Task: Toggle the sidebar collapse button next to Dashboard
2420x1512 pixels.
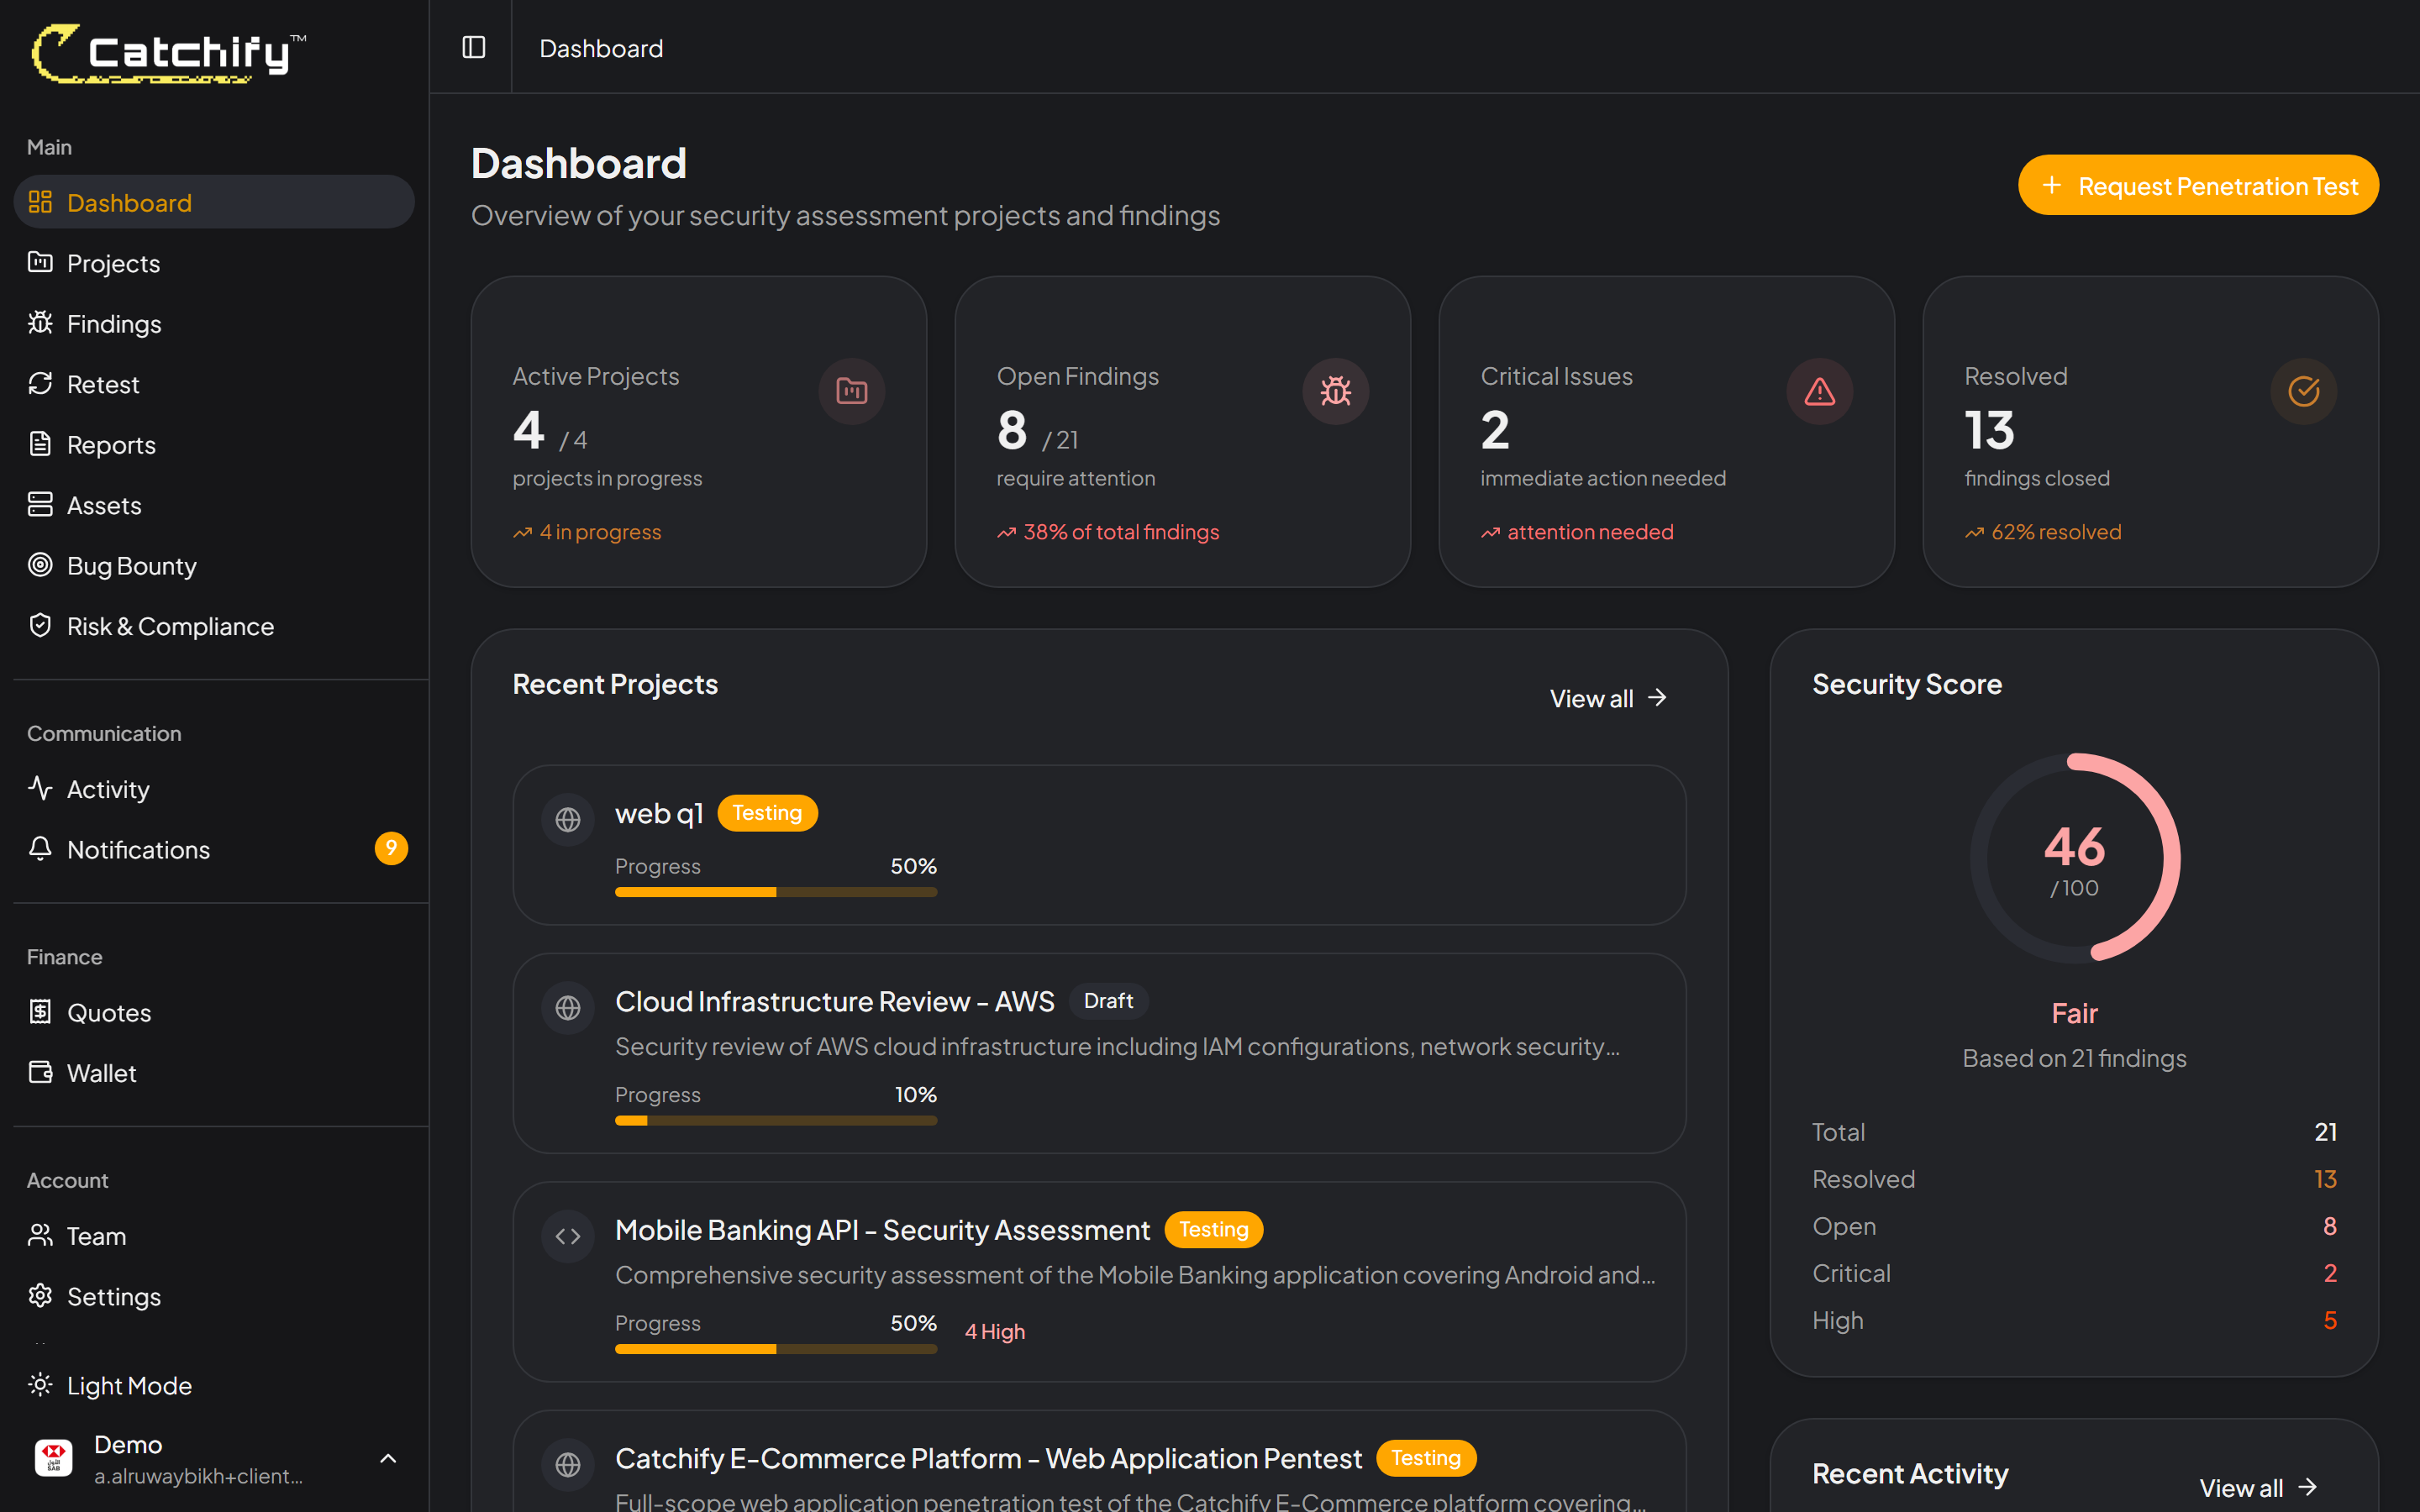Action: click(x=472, y=47)
